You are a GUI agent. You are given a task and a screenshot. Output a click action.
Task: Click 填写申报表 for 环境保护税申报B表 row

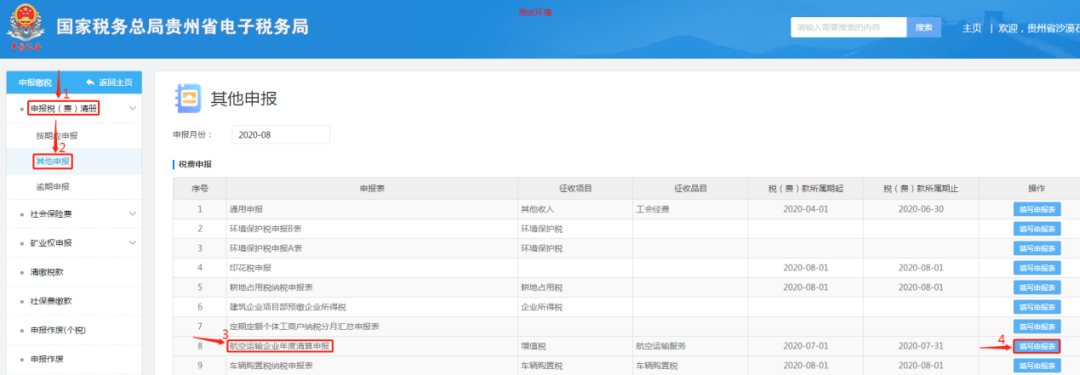1037,229
